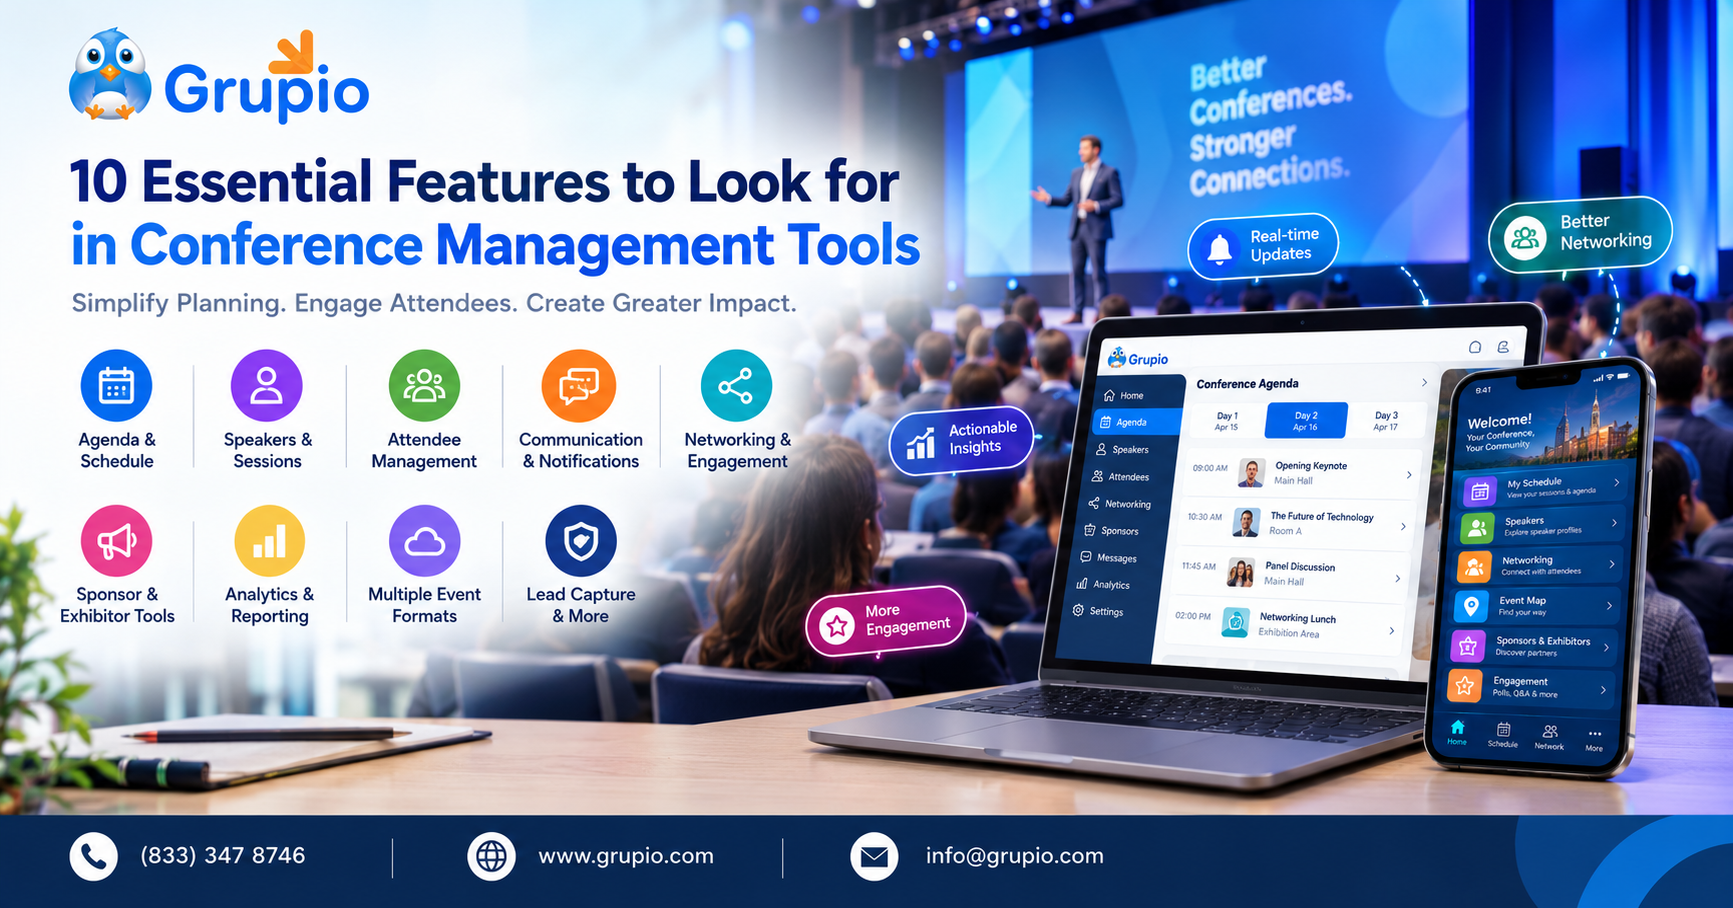
Task: Click the Speakers & Sessions person icon
Action: (266, 386)
